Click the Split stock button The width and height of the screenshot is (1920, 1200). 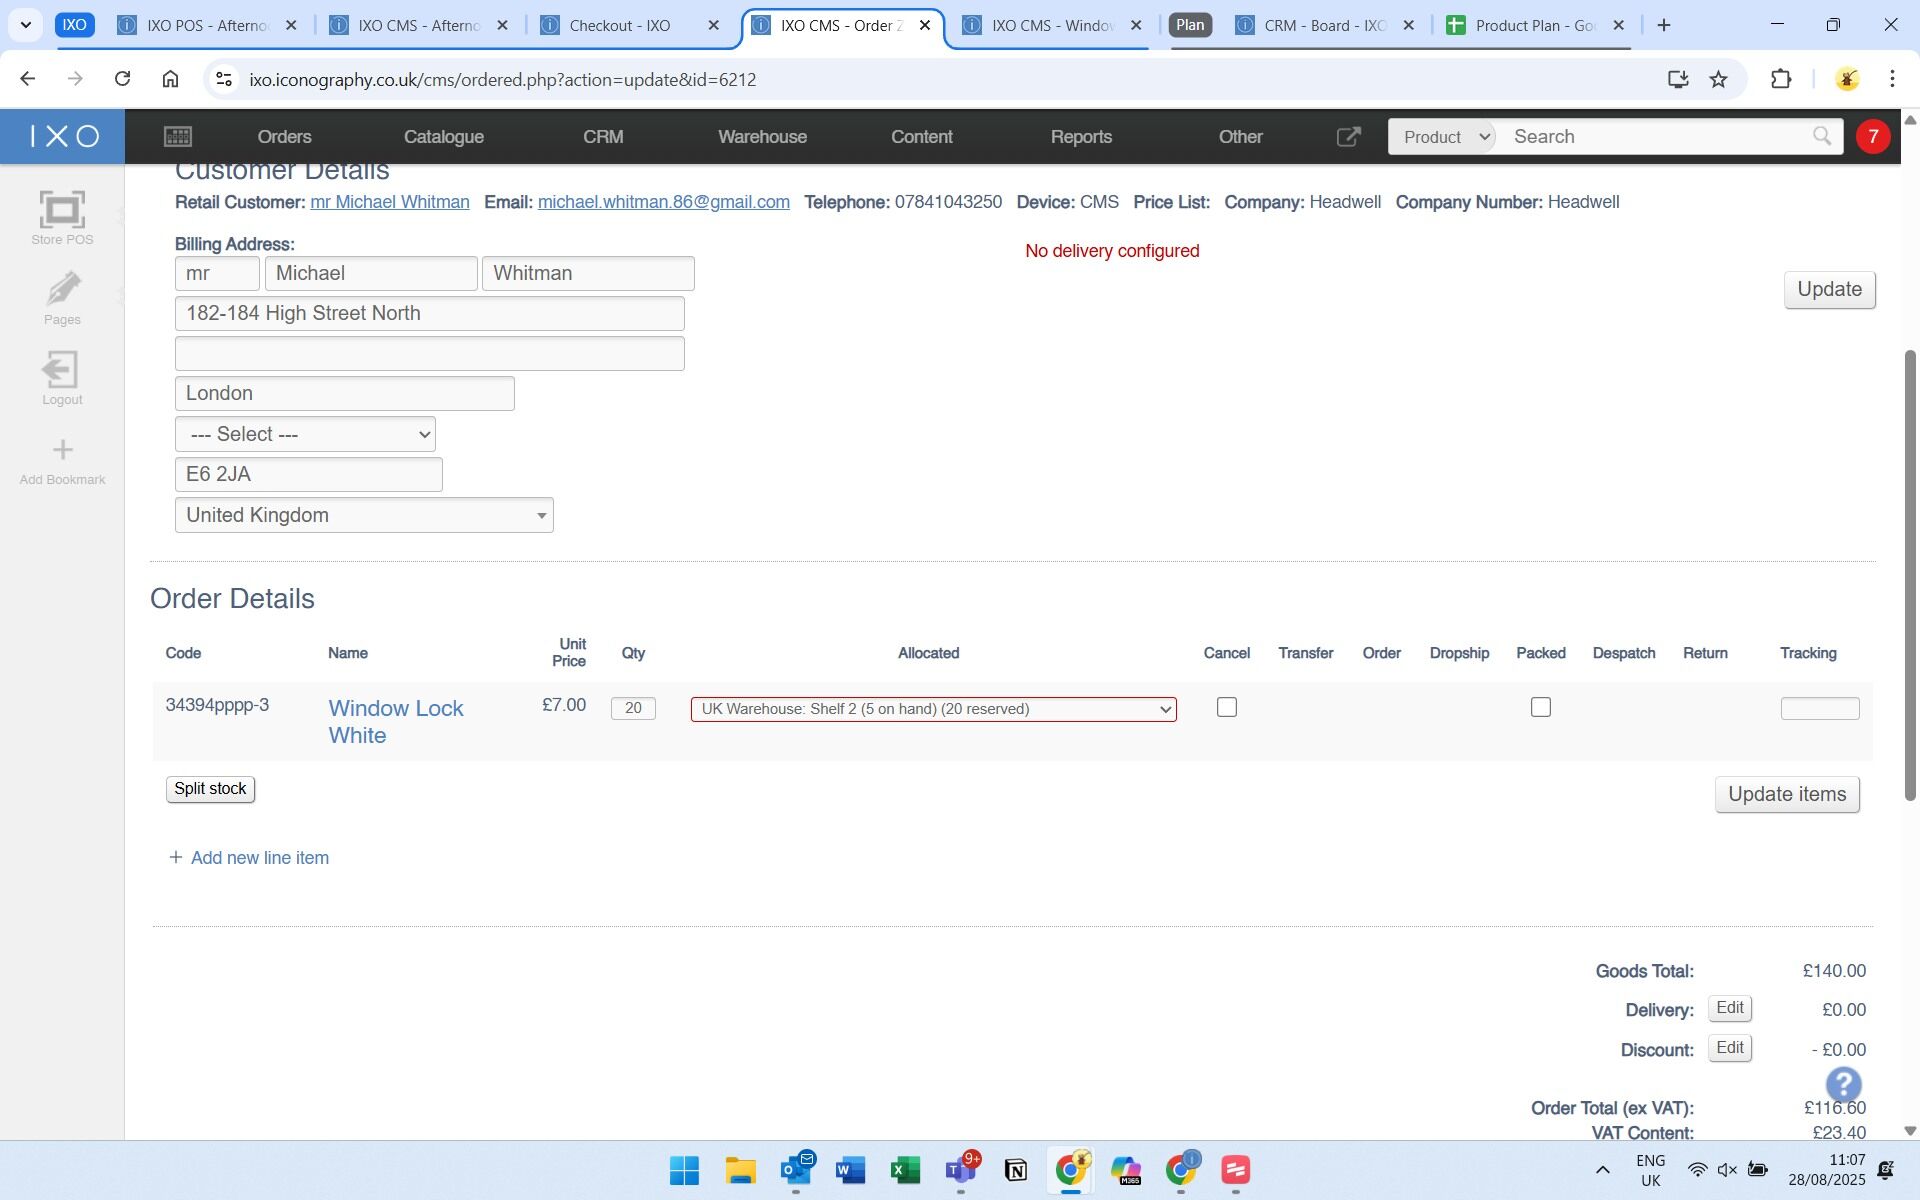[x=210, y=790]
